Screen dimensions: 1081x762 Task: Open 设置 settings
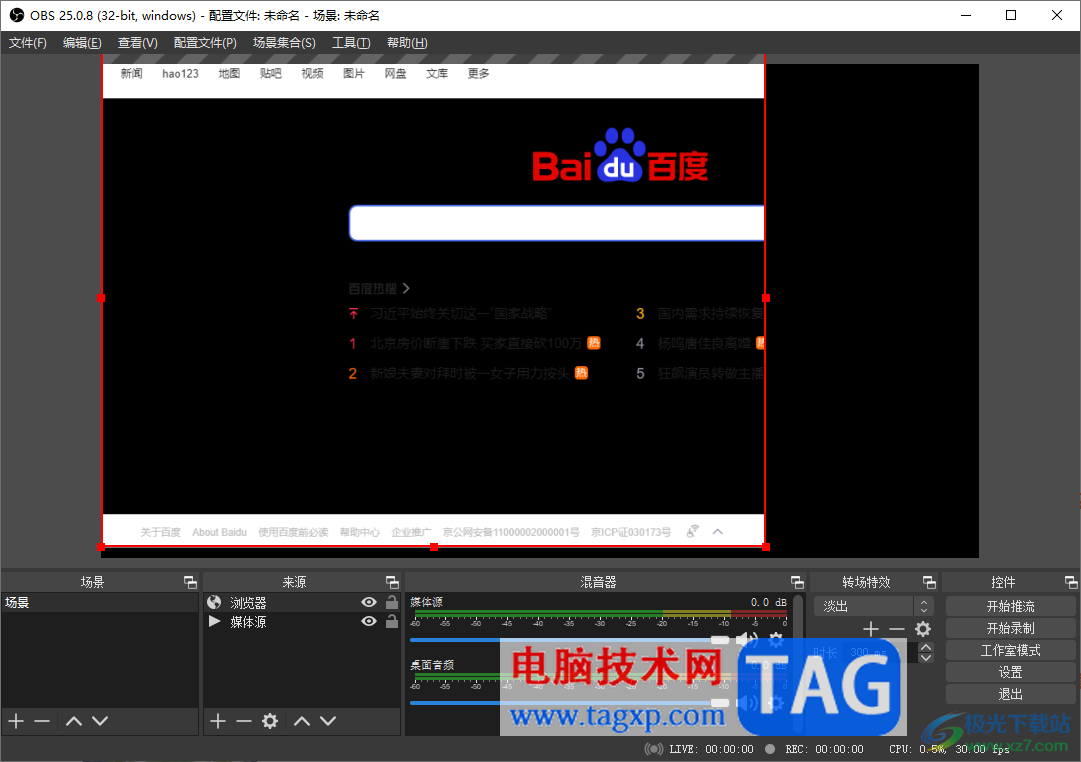1010,672
